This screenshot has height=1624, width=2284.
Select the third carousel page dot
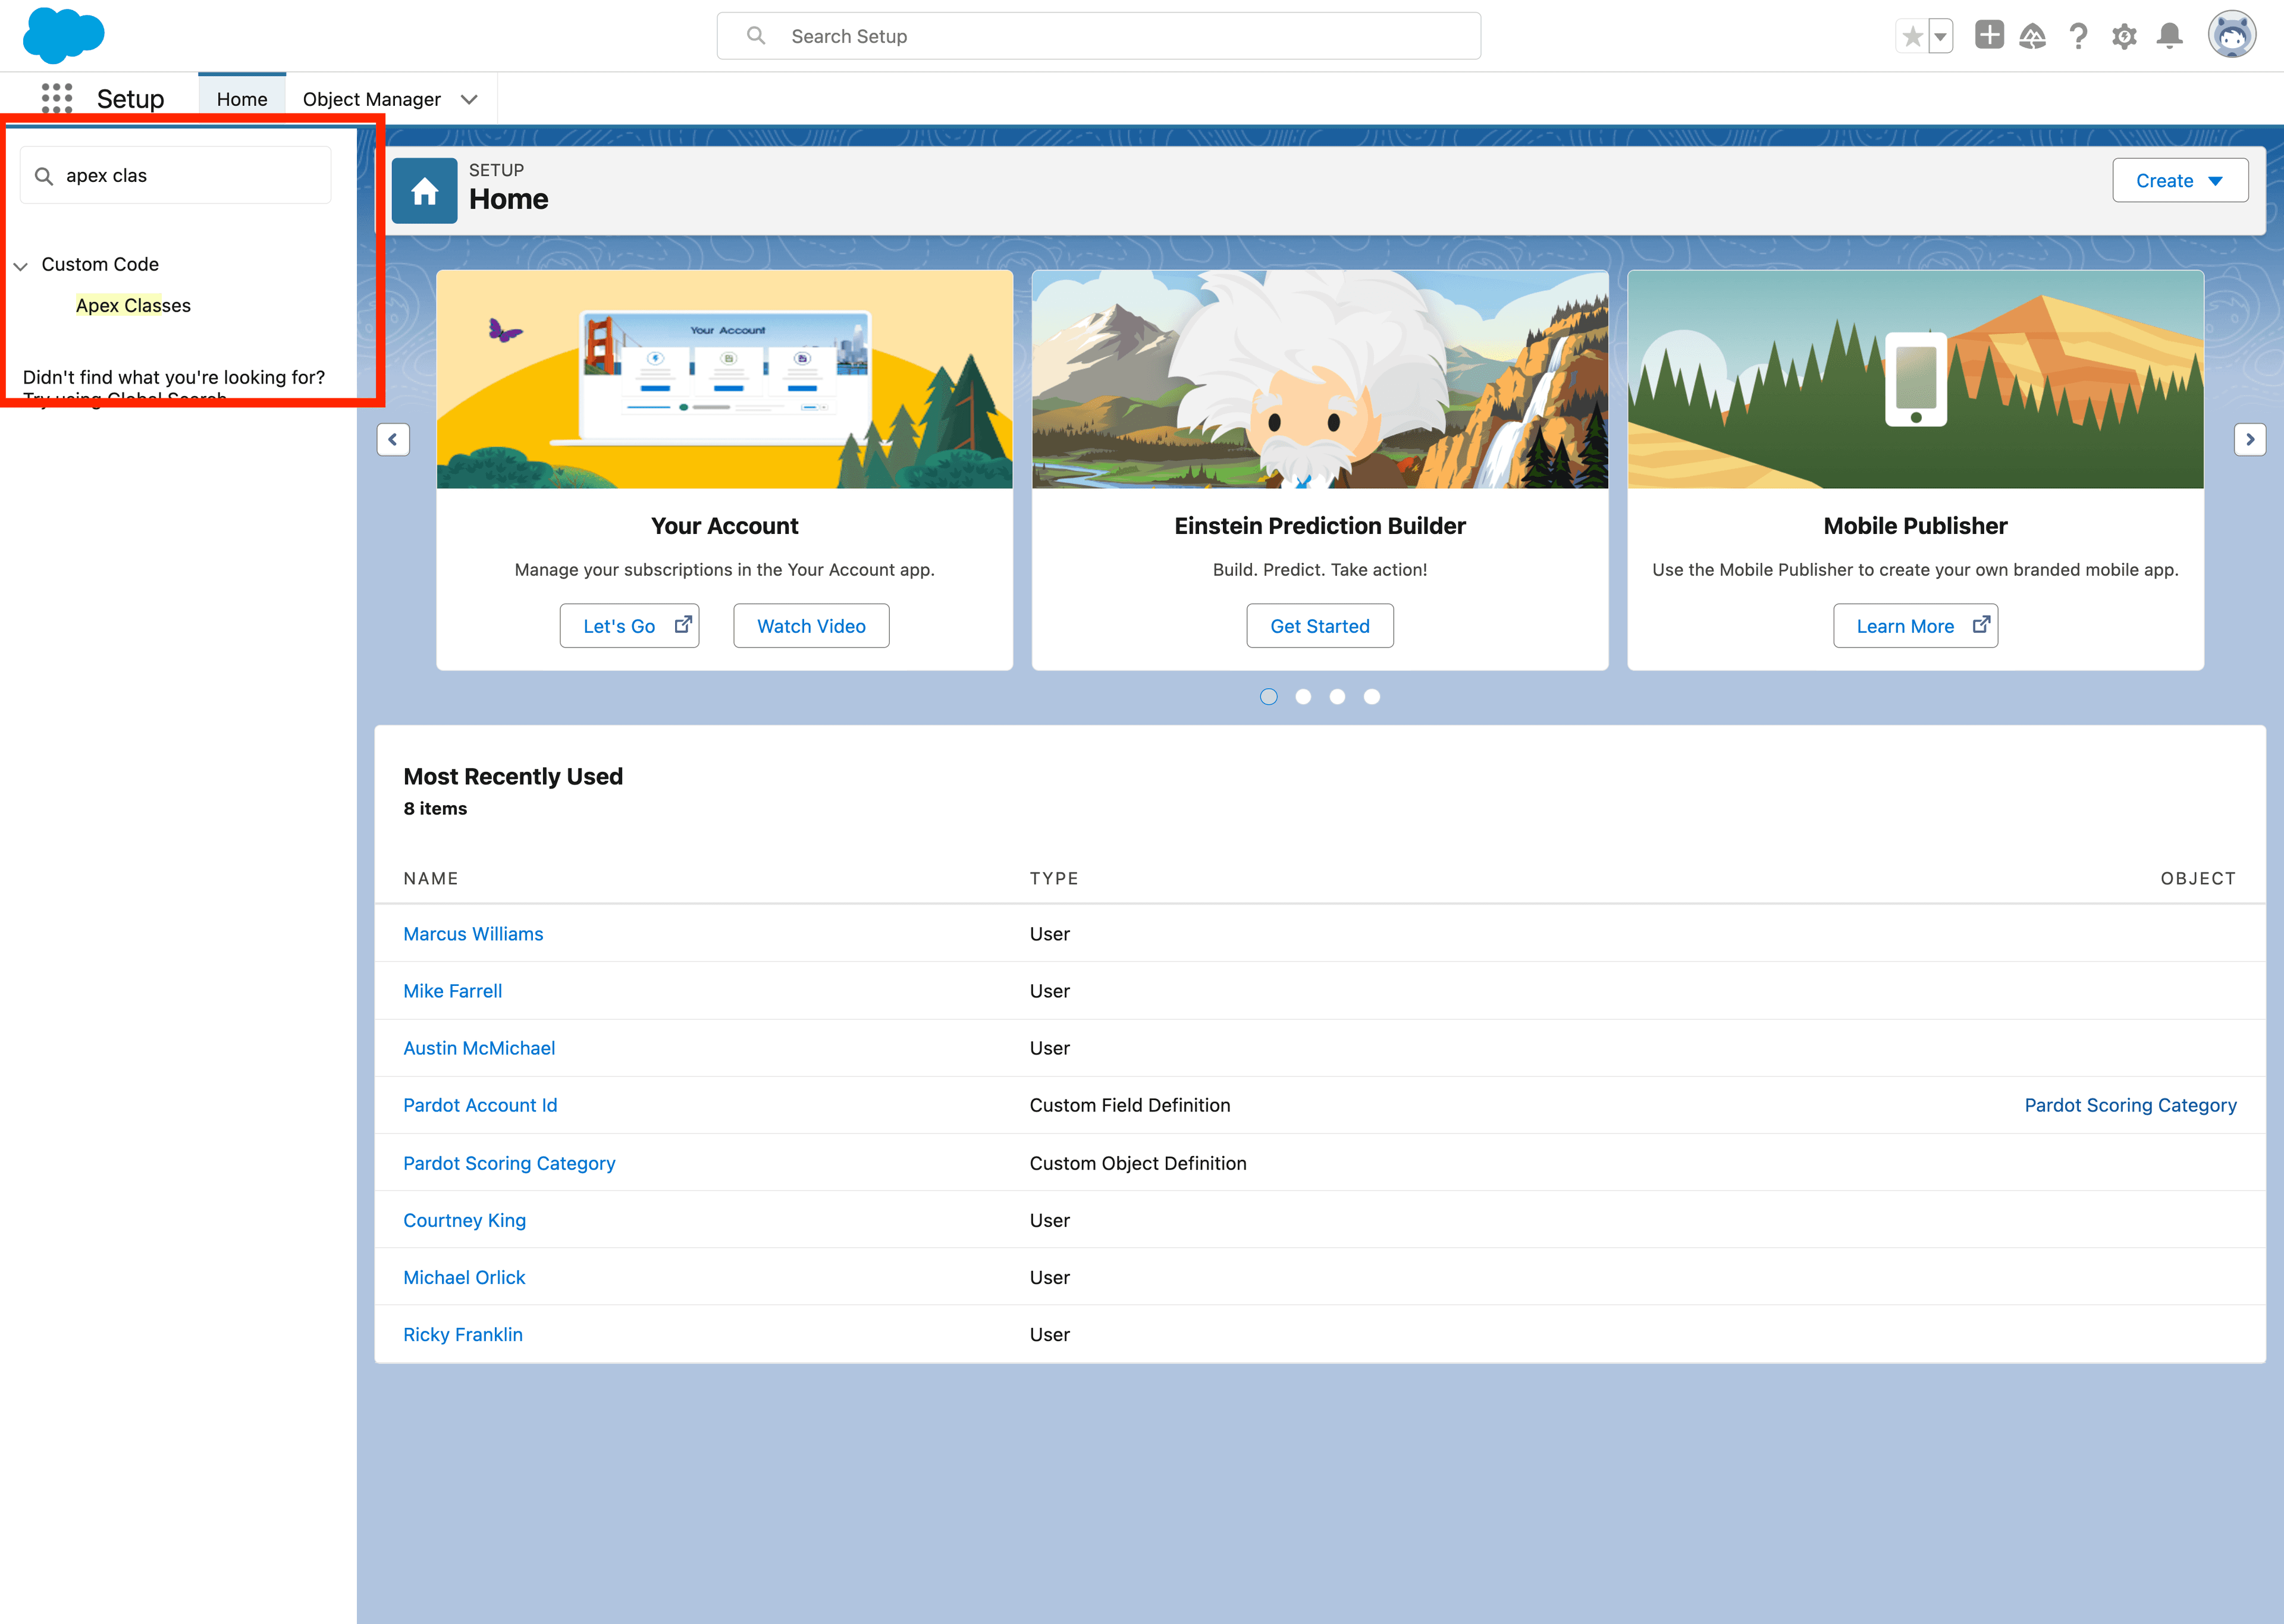pyautogui.click(x=1337, y=697)
